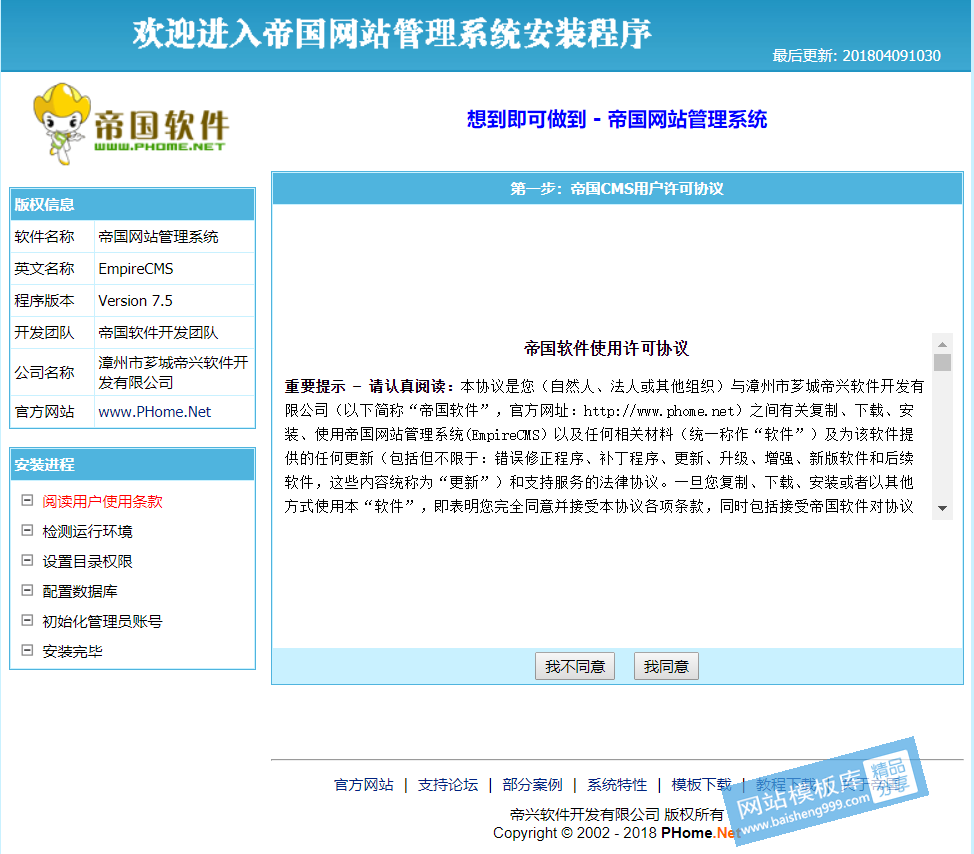Open the 支持论坛 footer link

pos(448,785)
